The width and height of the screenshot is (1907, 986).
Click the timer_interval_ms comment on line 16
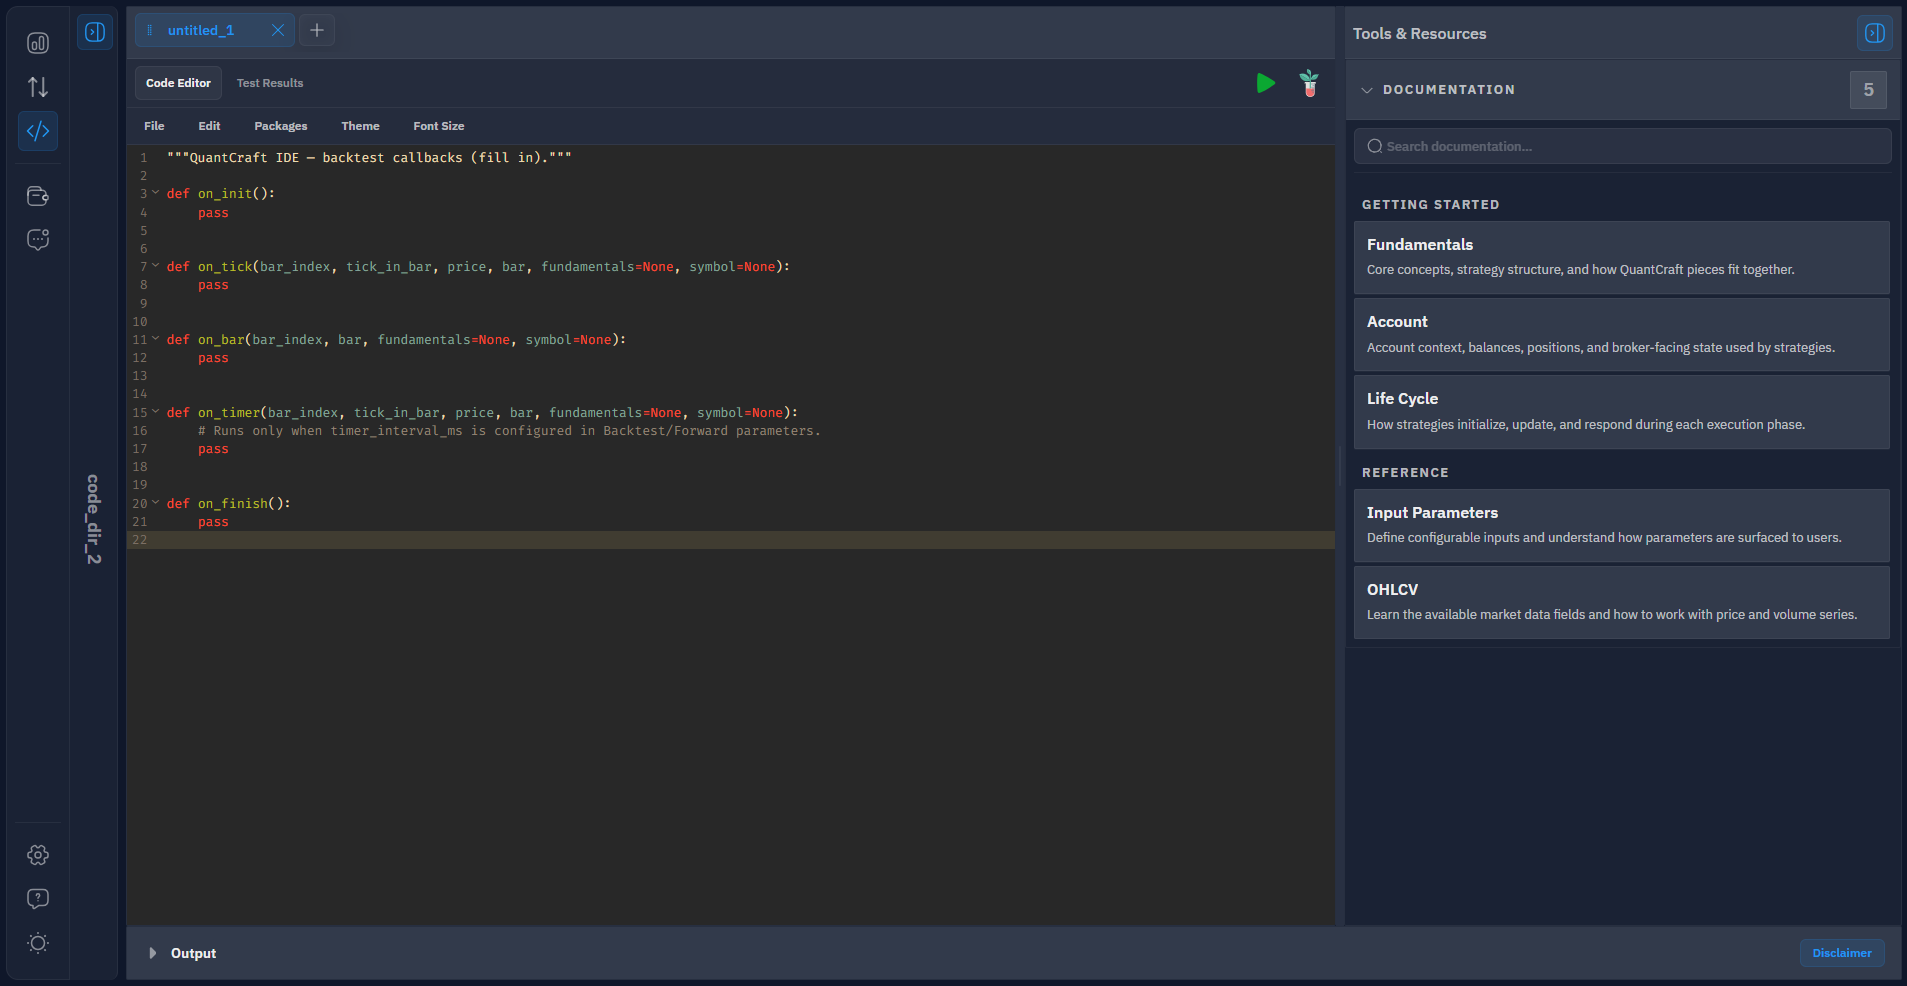tap(509, 431)
